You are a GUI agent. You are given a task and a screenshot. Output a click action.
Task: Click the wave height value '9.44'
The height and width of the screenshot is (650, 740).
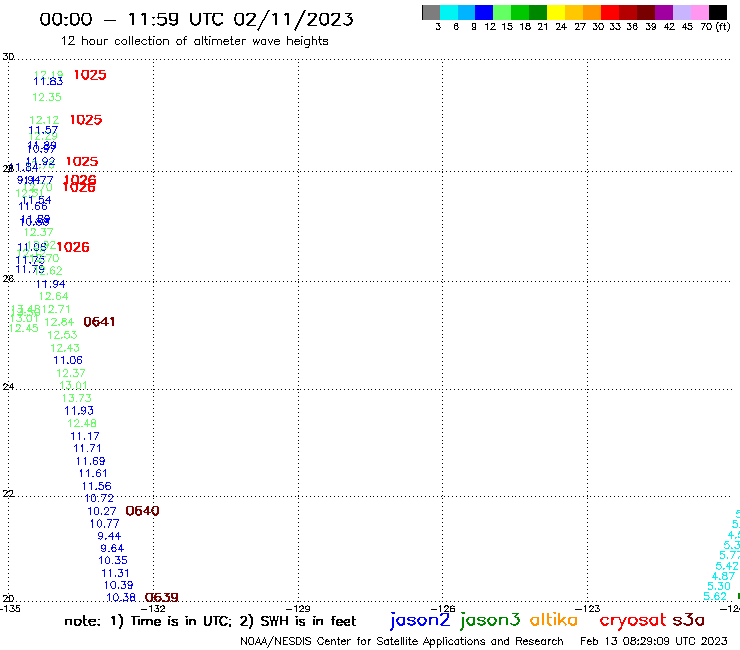tap(109, 536)
